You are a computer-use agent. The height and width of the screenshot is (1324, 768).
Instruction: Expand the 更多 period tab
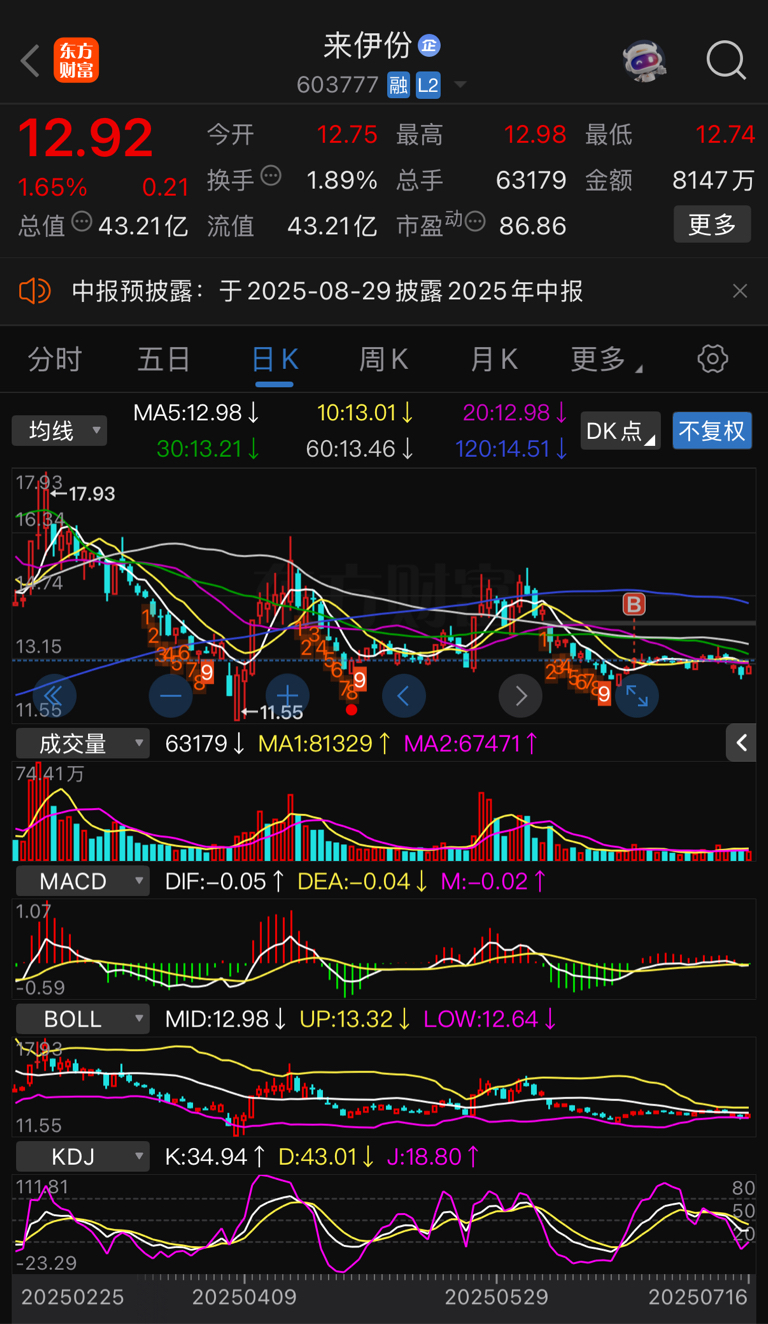606,359
